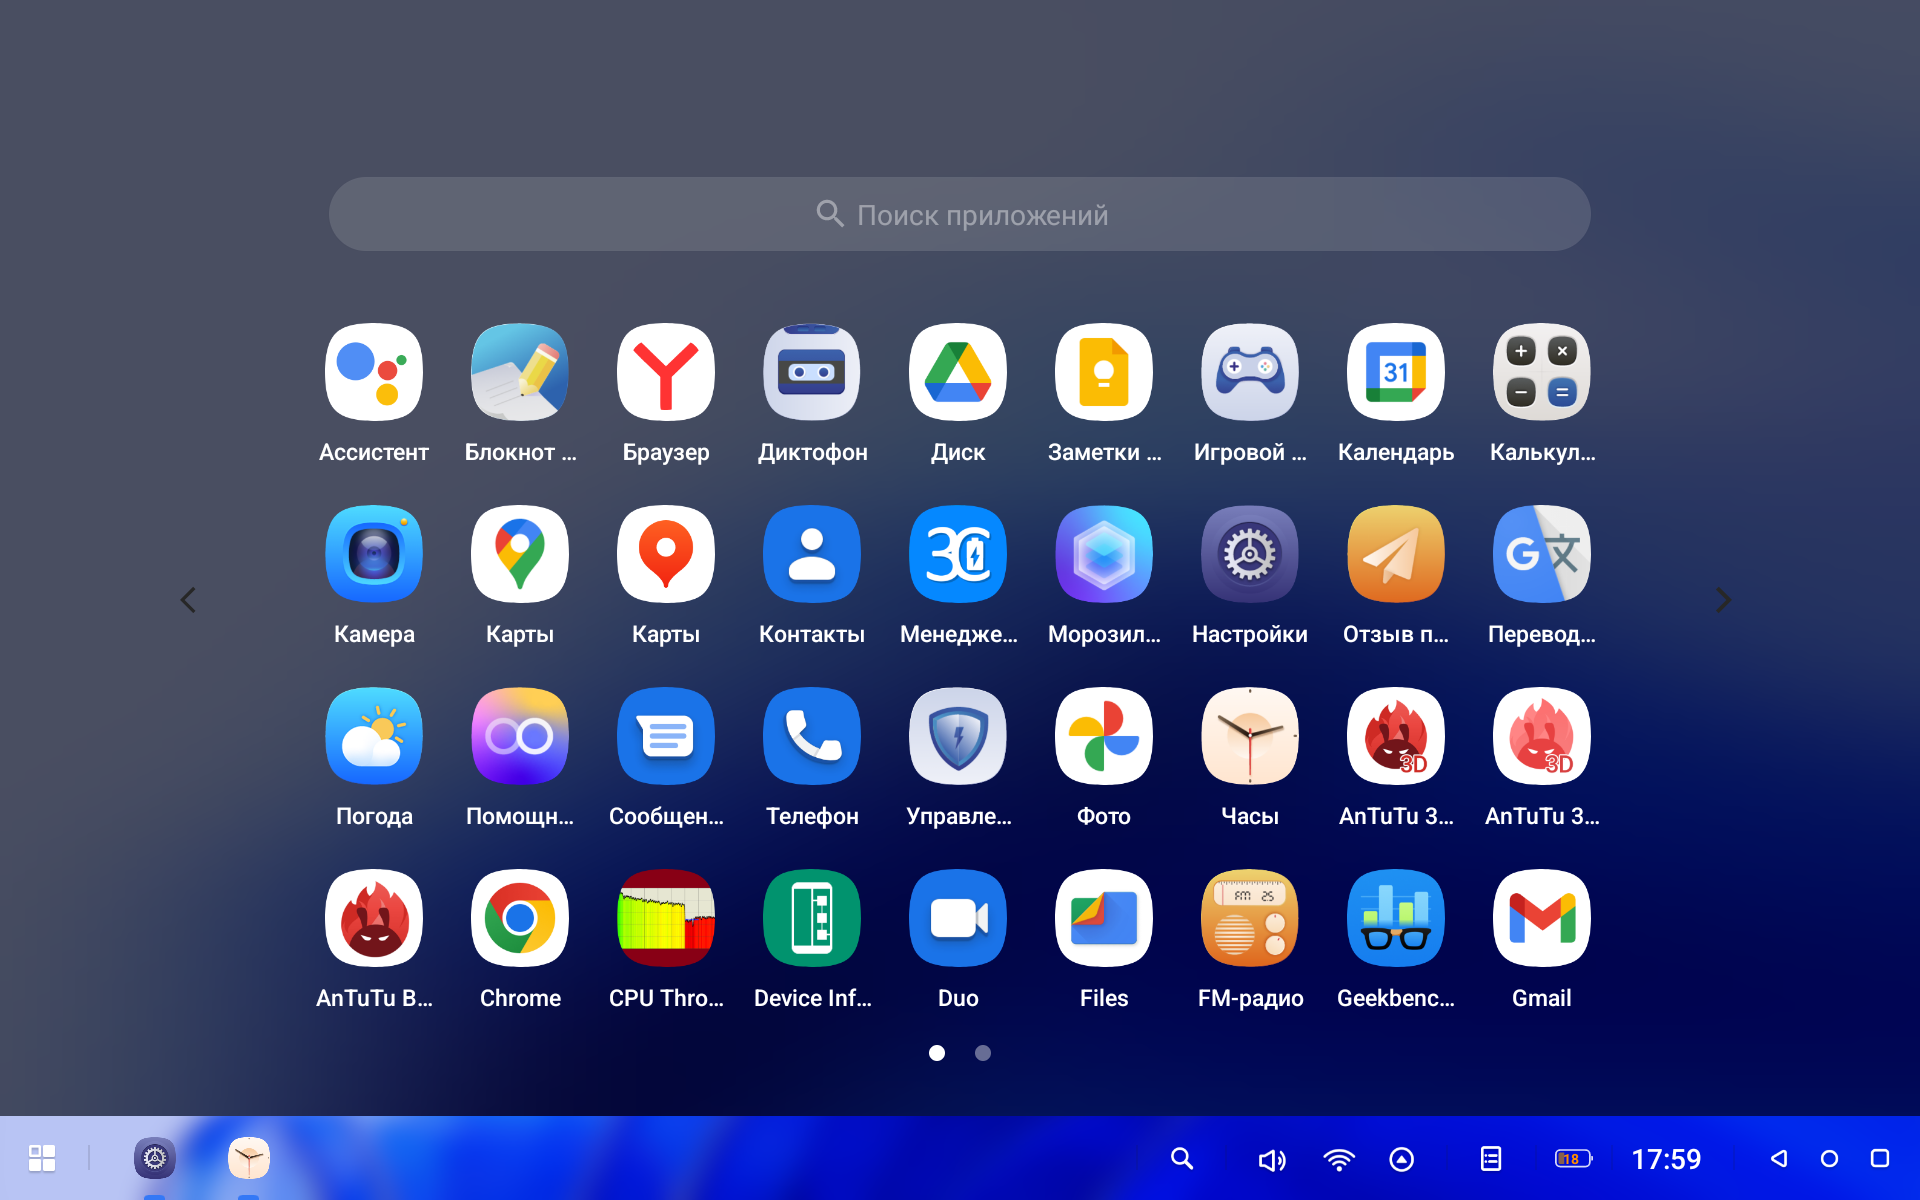Open Settings gear pinned in the taskbar

click(x=155, y=1158)
